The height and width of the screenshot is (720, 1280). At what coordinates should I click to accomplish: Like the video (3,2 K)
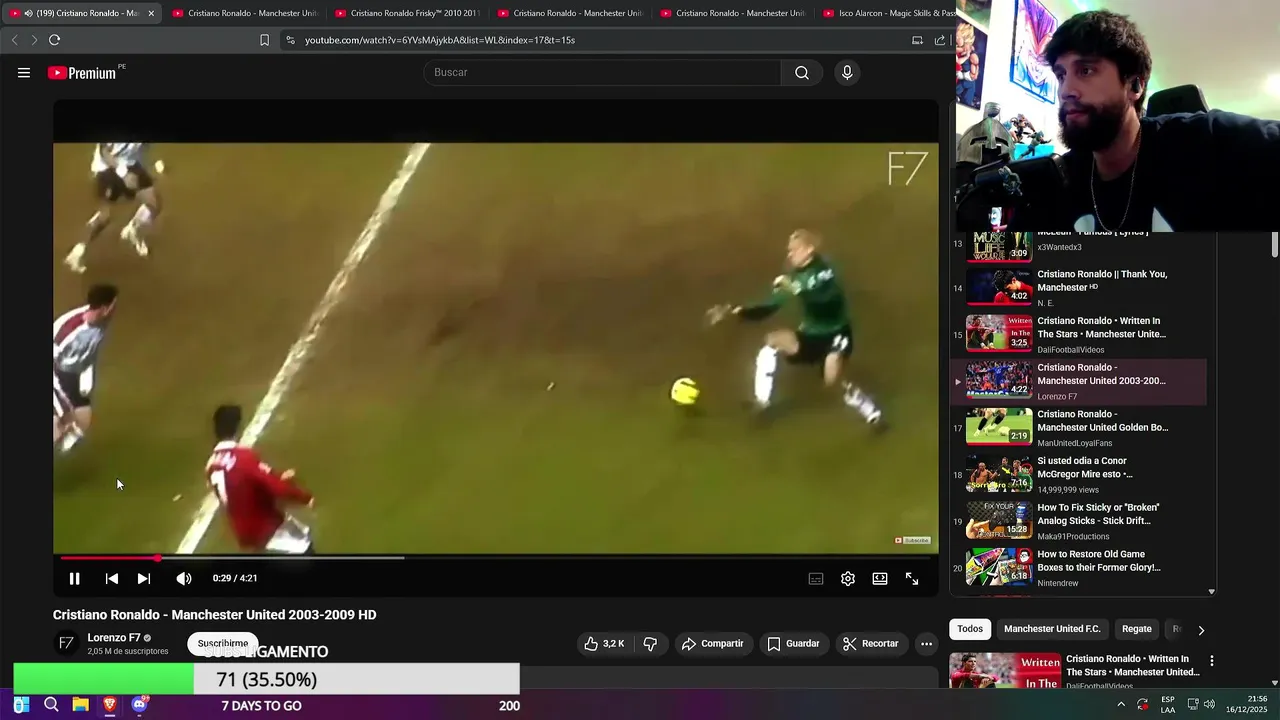click(x=604, y=644)
